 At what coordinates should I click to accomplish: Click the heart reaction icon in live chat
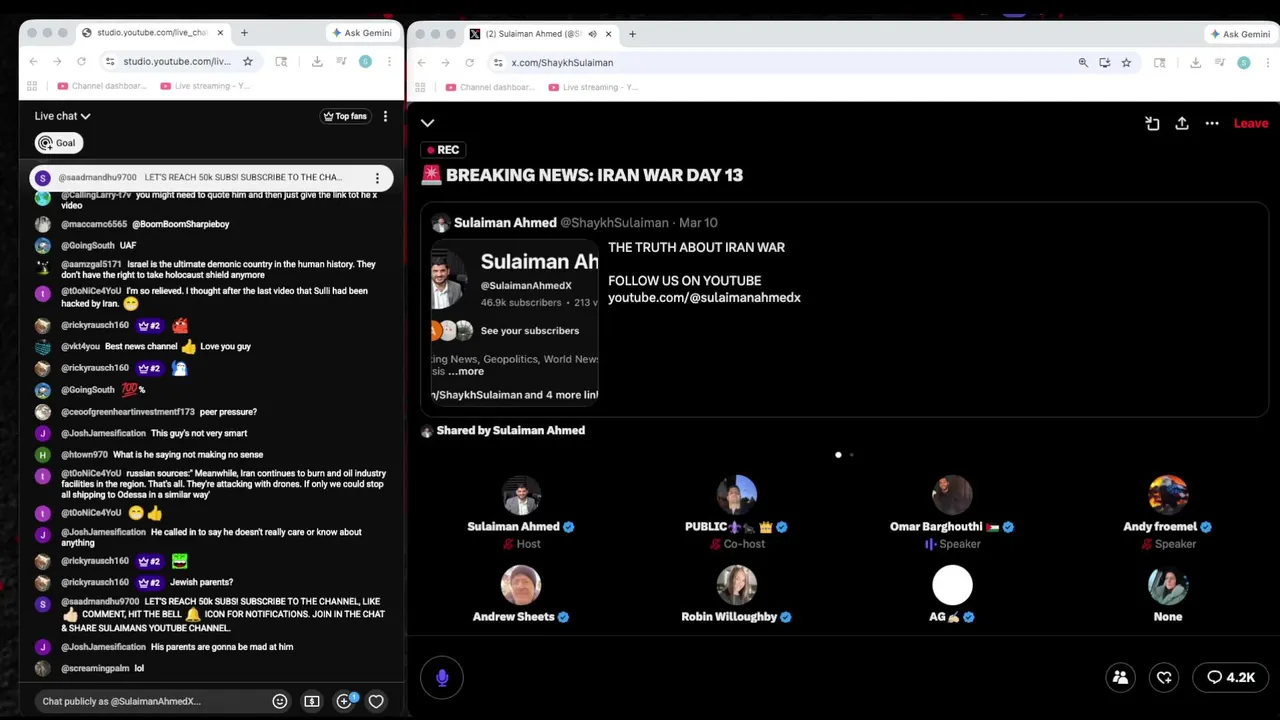point(376,701)
